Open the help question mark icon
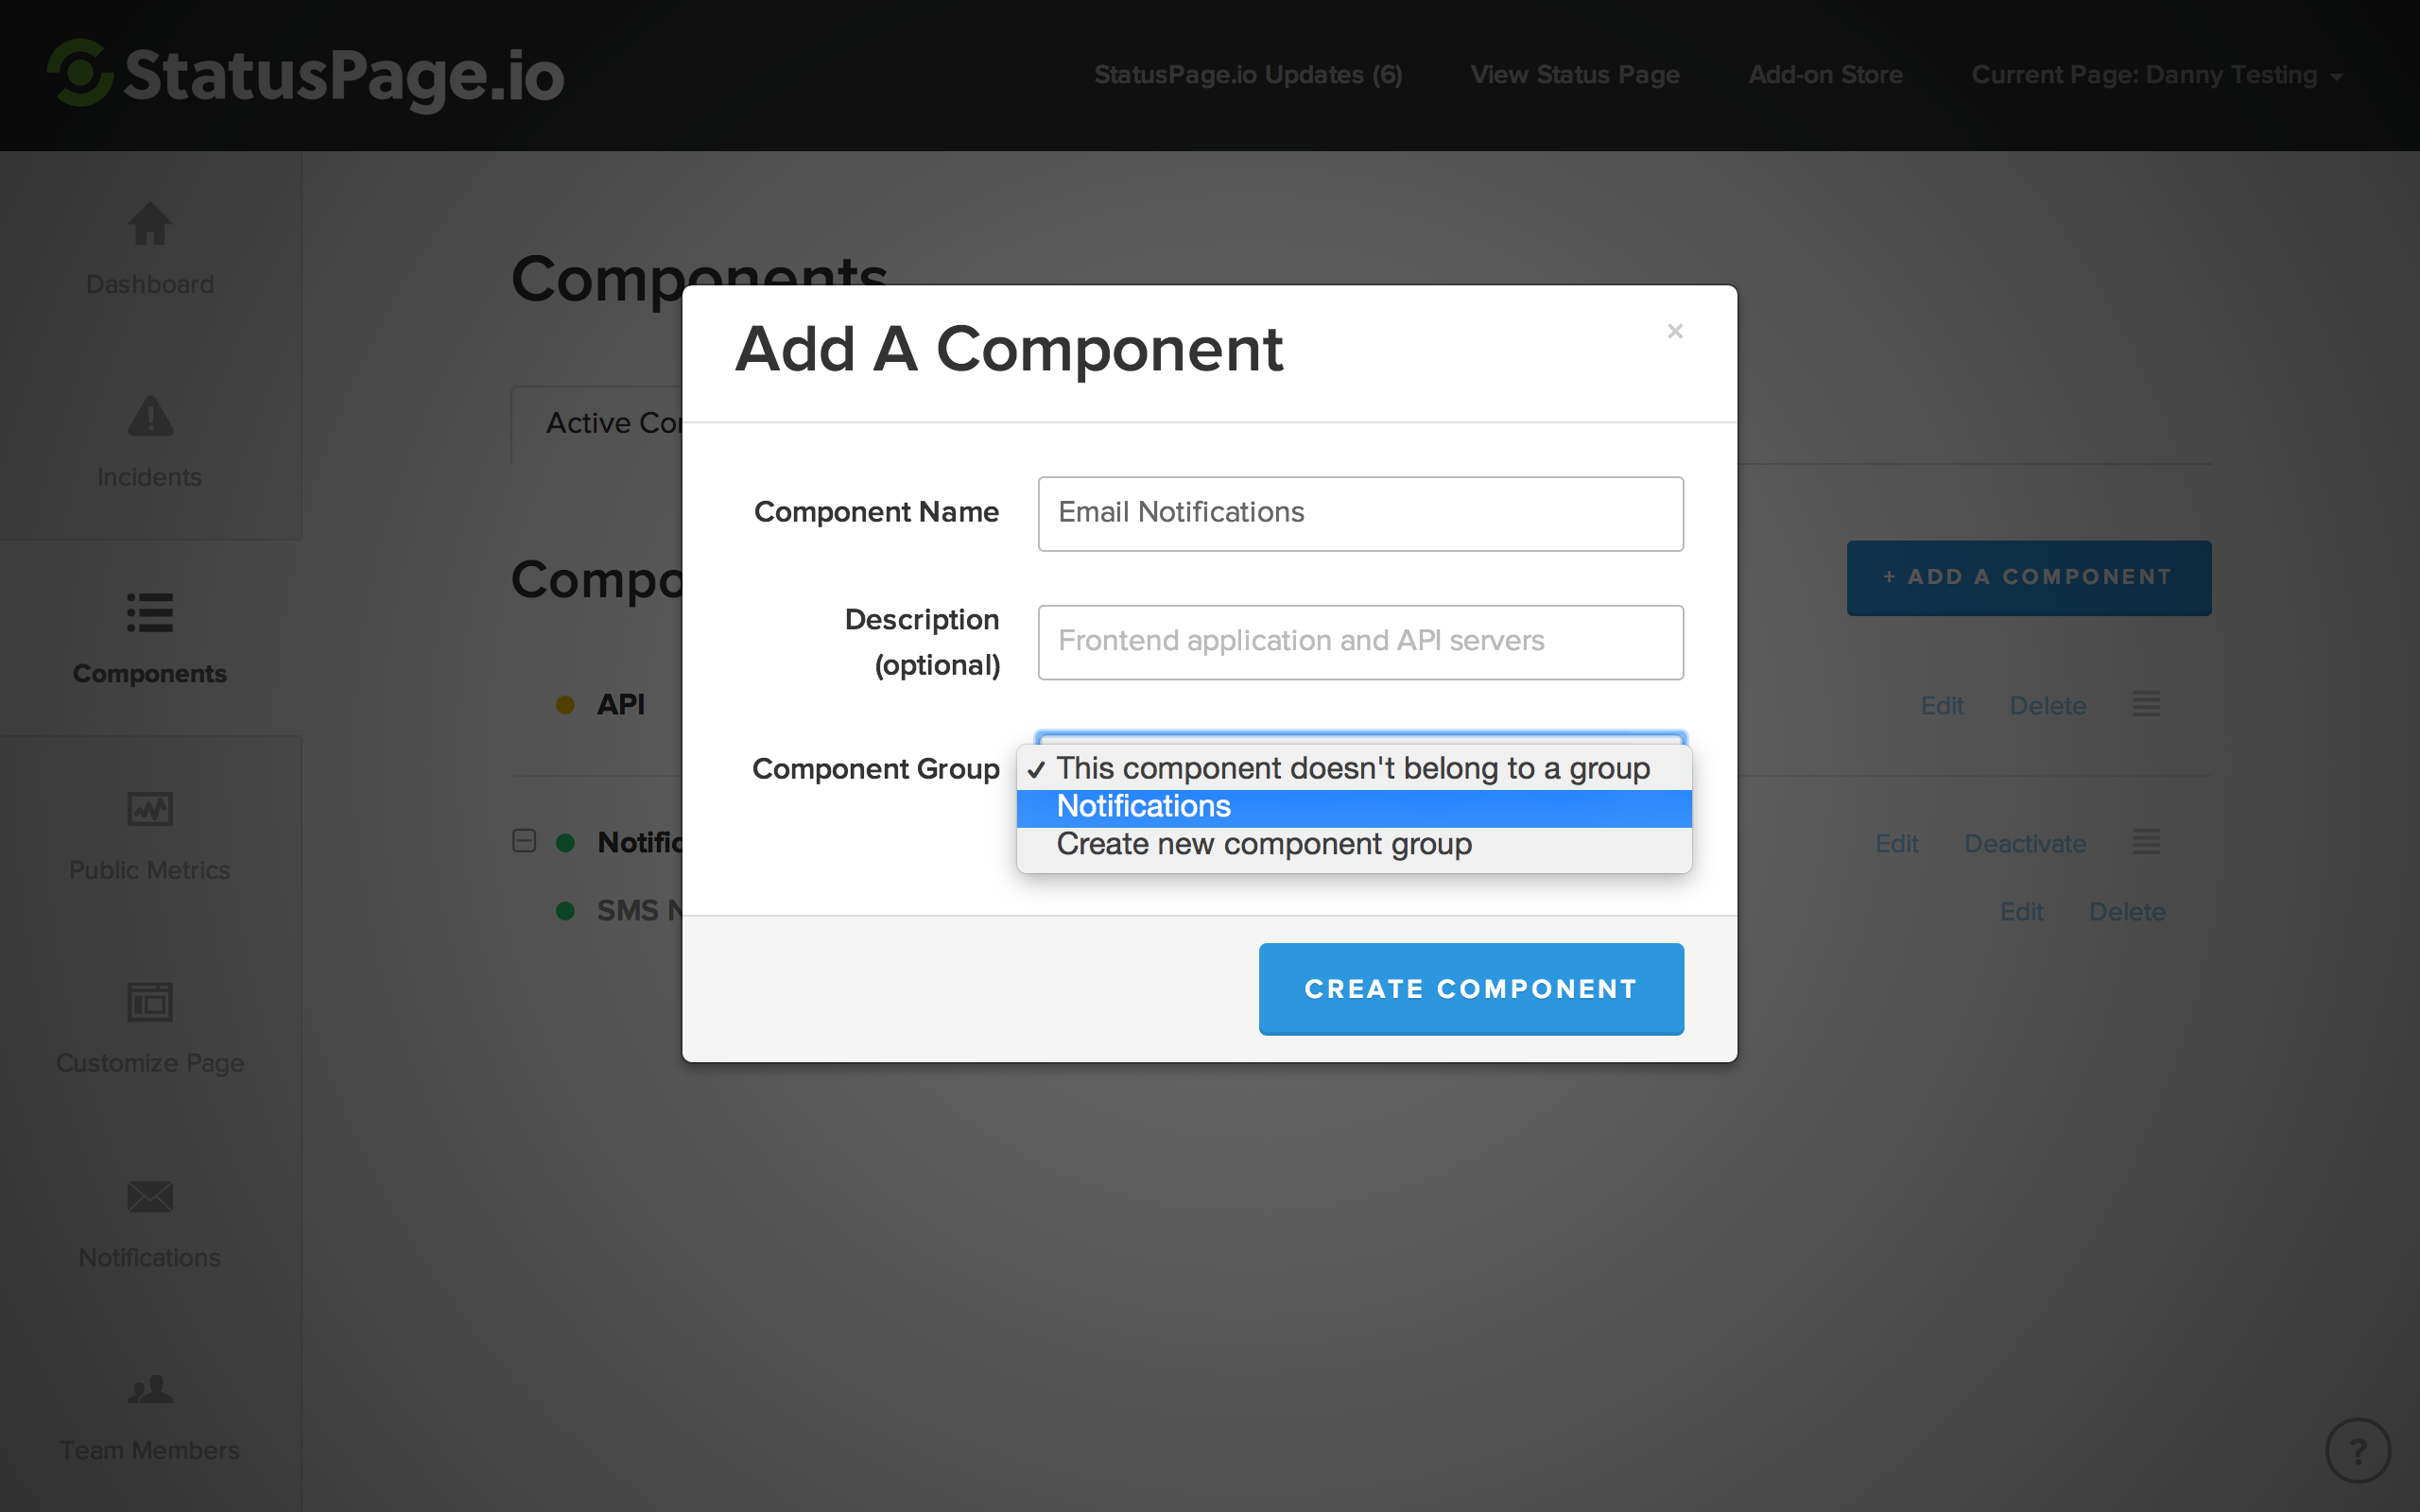The height and width of the screenshot is (1512, 2420). tap(2357, 1450)
